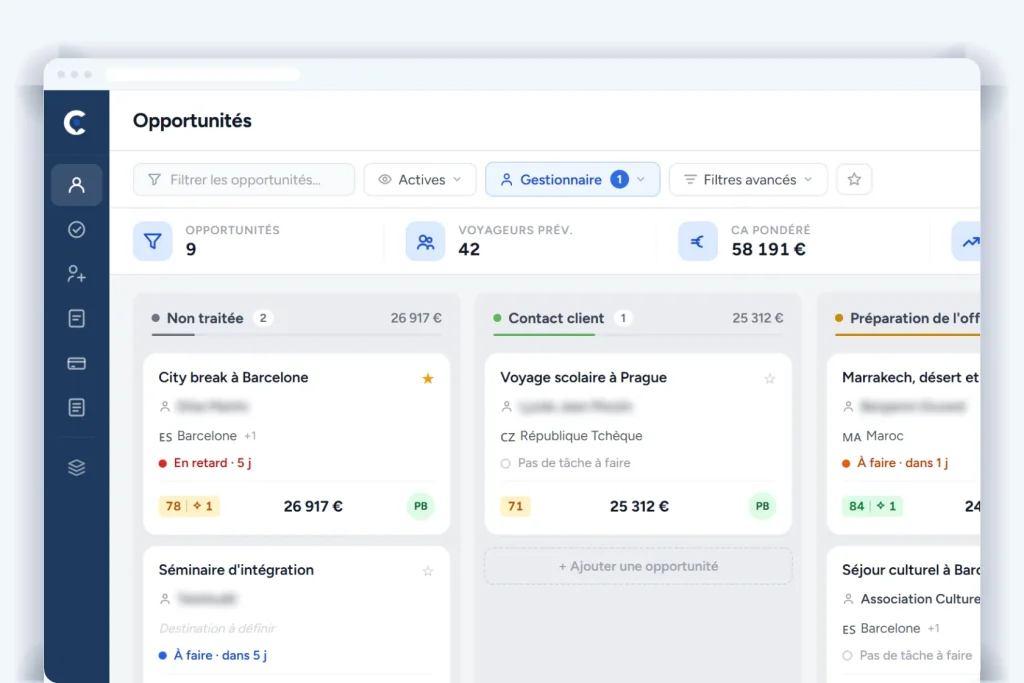The height and width of the screenshot is (683, 1024).
Task: Open the Gestionnaire filter dropdown
Action: 573,180
